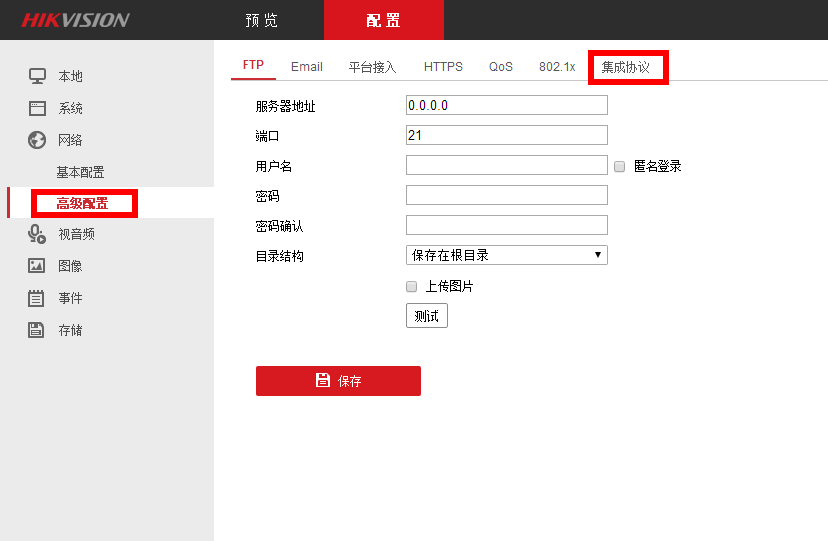
Task: Click the system window icon beside 系统
Action: (x=37, y=108)
